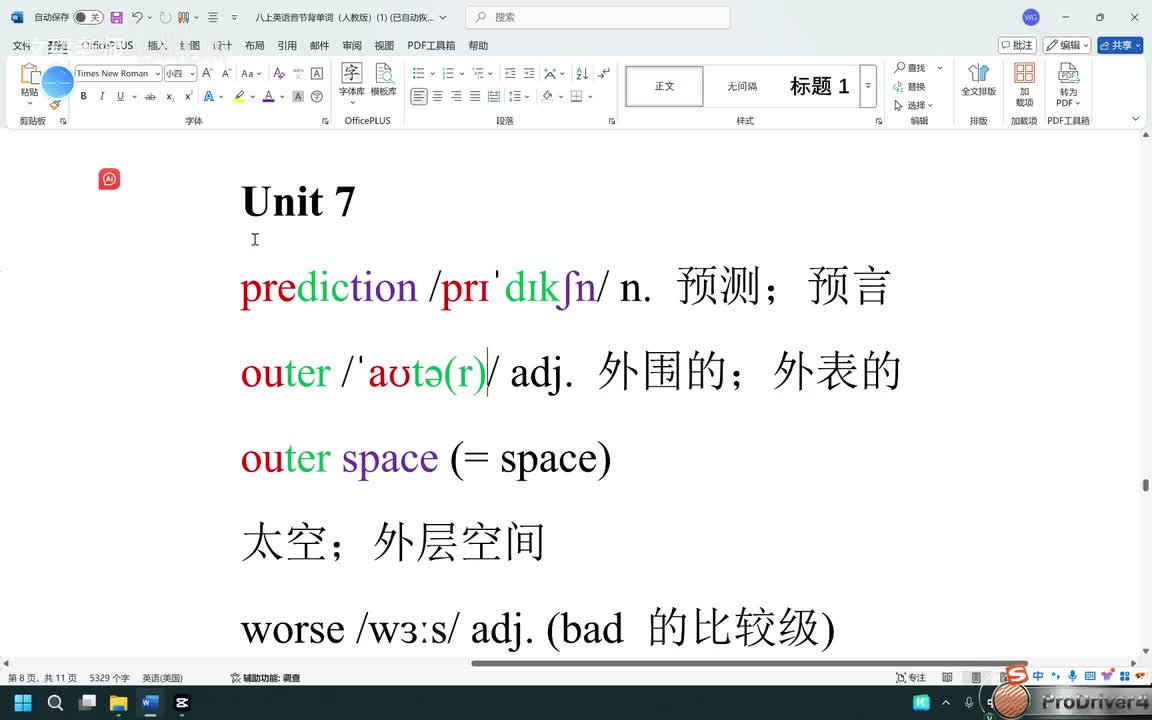Click the Replace icon in Editing group
The width and height of the screenshot is (1152, 720).
pos(910,87)
